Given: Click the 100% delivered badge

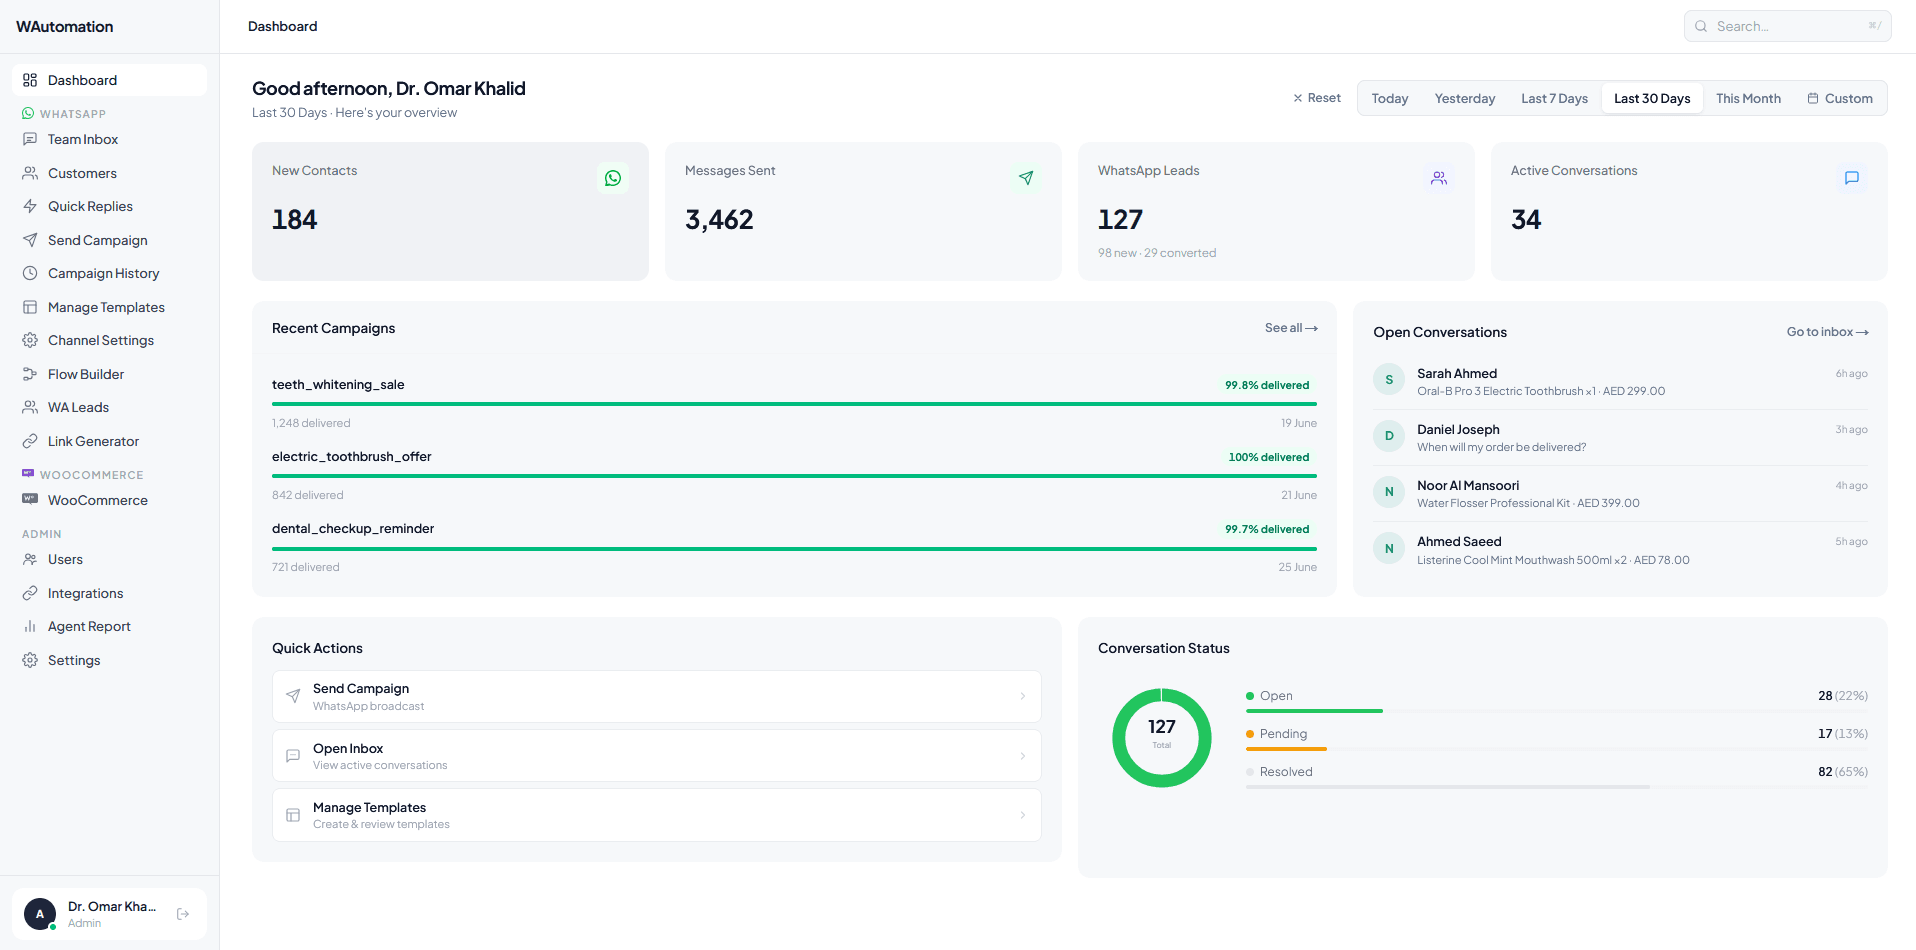Looking at the screenshot, I should click(x=1269, y=457).
